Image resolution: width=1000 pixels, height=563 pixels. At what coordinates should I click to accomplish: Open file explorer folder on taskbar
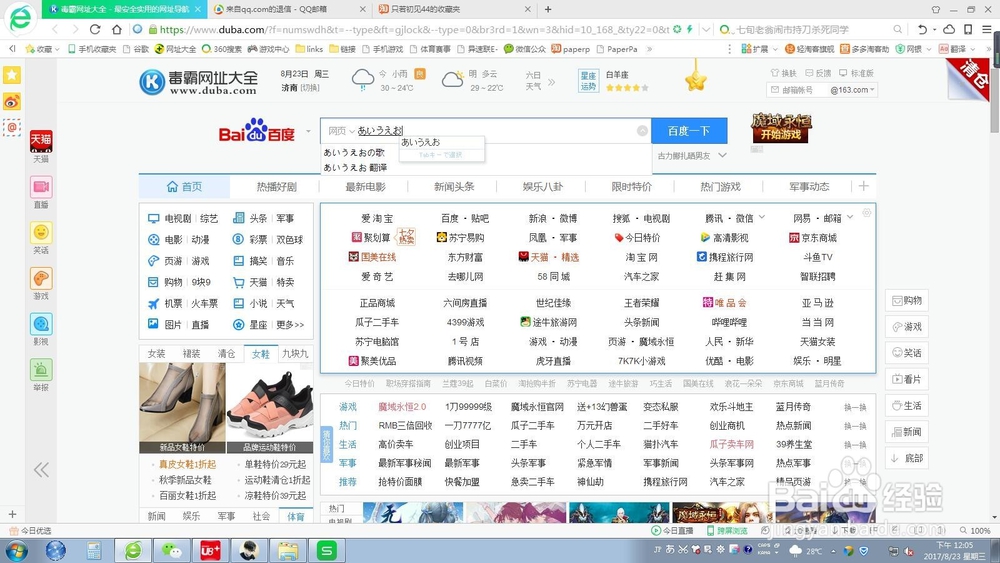(288, 550)
